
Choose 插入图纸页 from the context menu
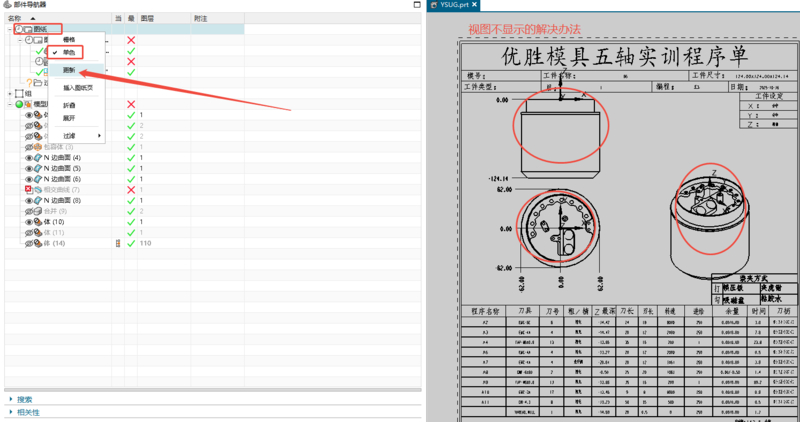point(78,88)
